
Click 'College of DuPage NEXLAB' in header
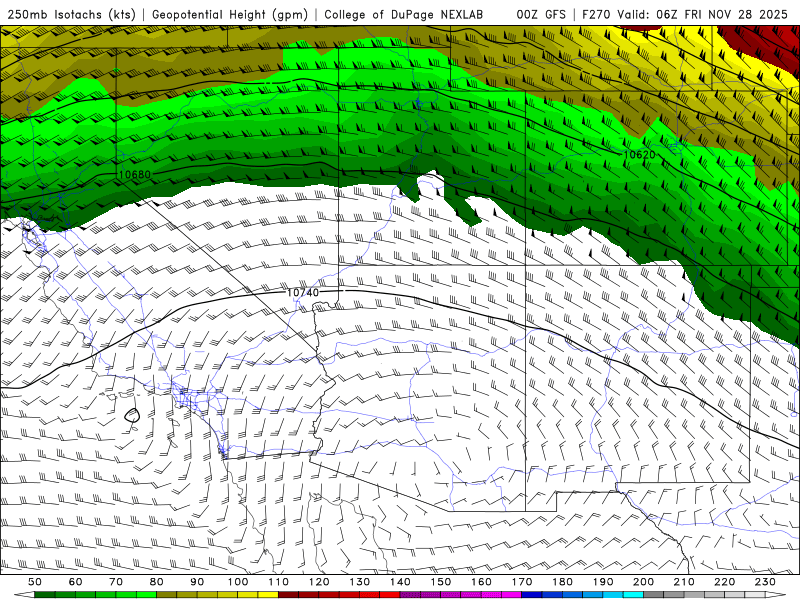click(403, 14)
